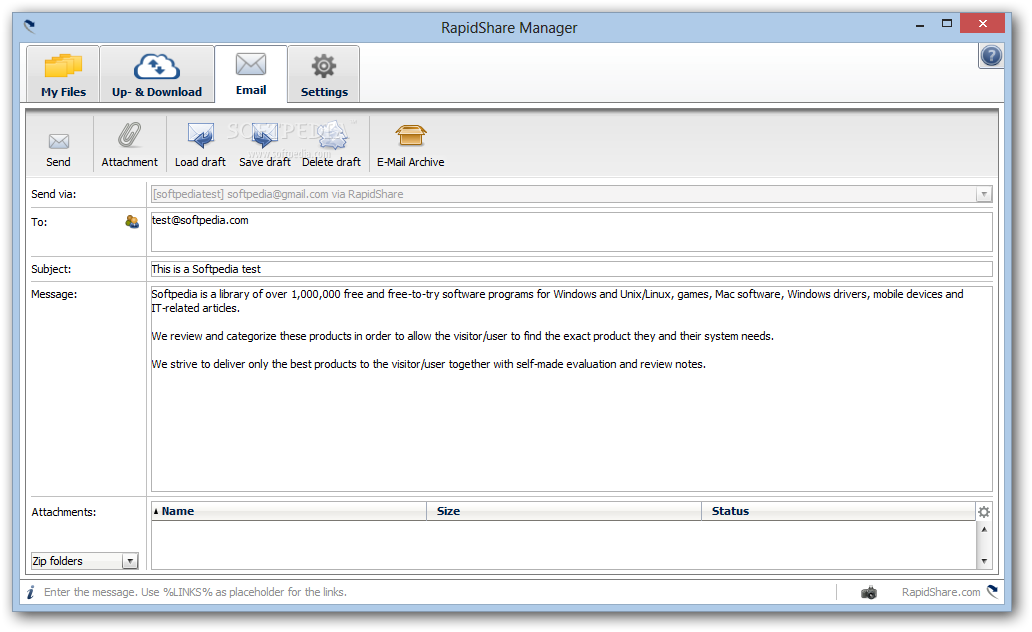The width and height of the screenshot is (1032, 632).
Task: Click the To recipients field
Action: tap(571, 232)
